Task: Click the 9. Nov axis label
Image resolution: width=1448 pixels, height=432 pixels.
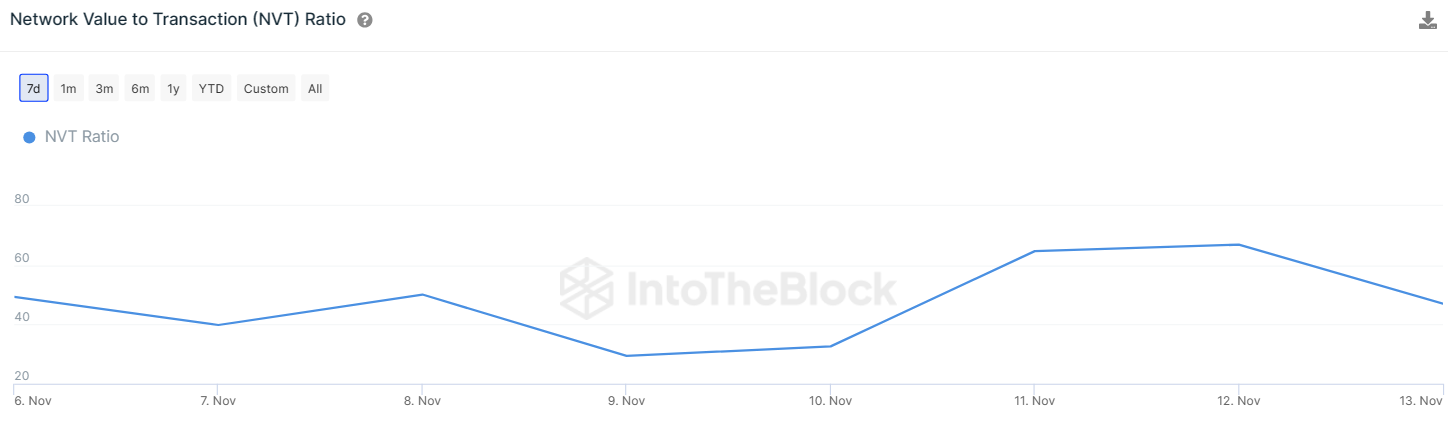Action: click(626, 401)
